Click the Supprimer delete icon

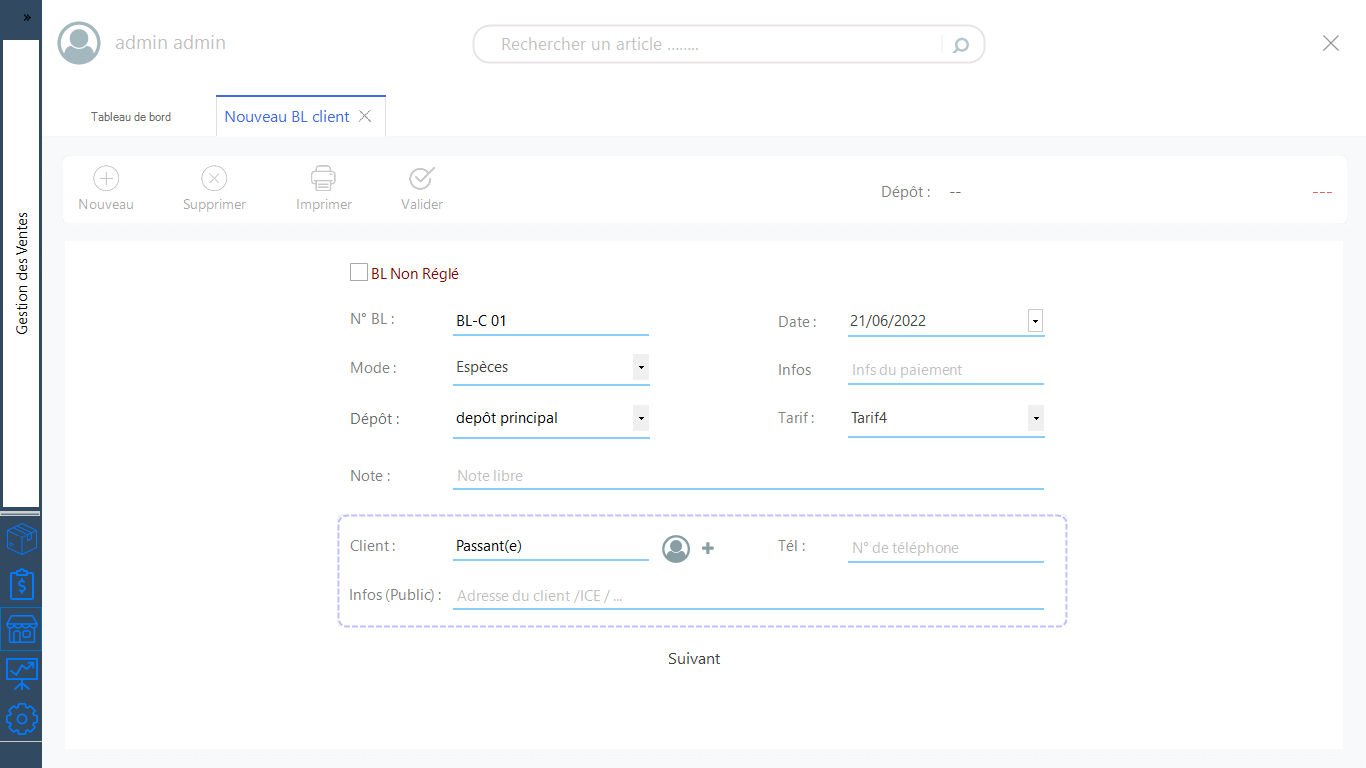[214, 179]
